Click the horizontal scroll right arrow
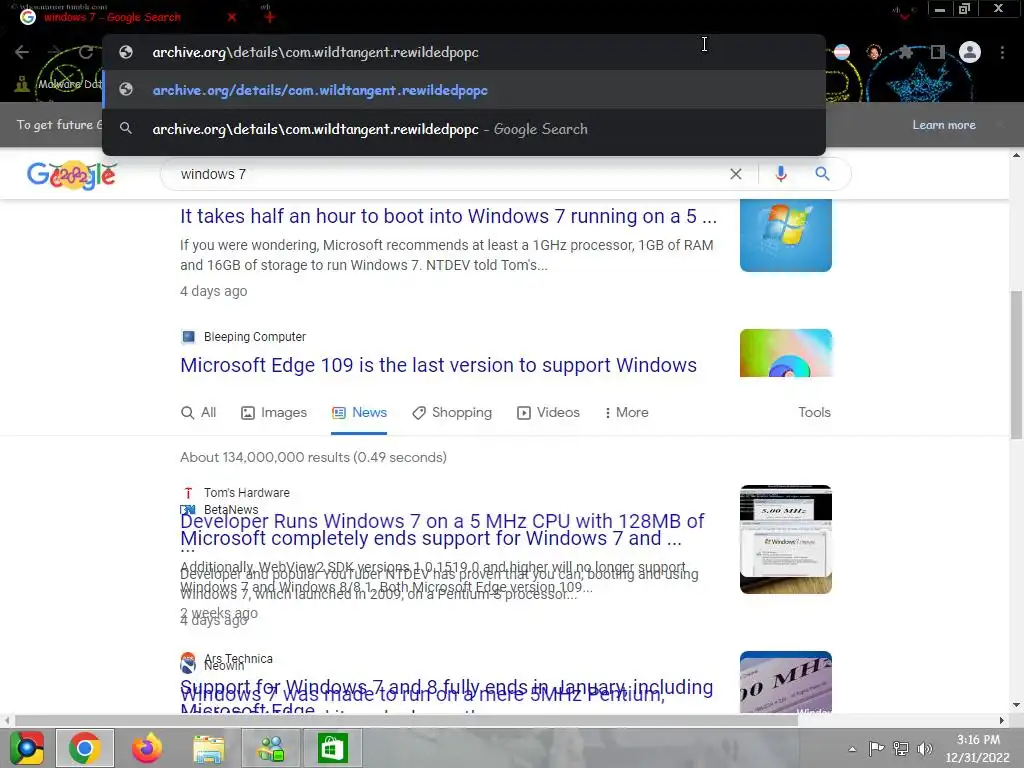 (x=1002, y=720)
